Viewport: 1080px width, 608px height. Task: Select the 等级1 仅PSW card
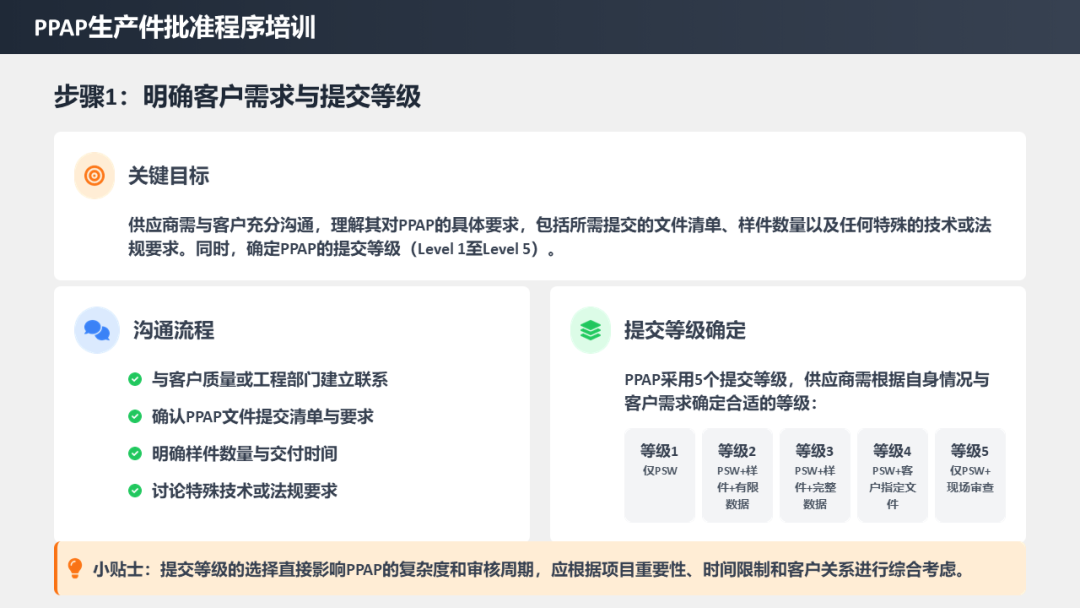[659, 475]
